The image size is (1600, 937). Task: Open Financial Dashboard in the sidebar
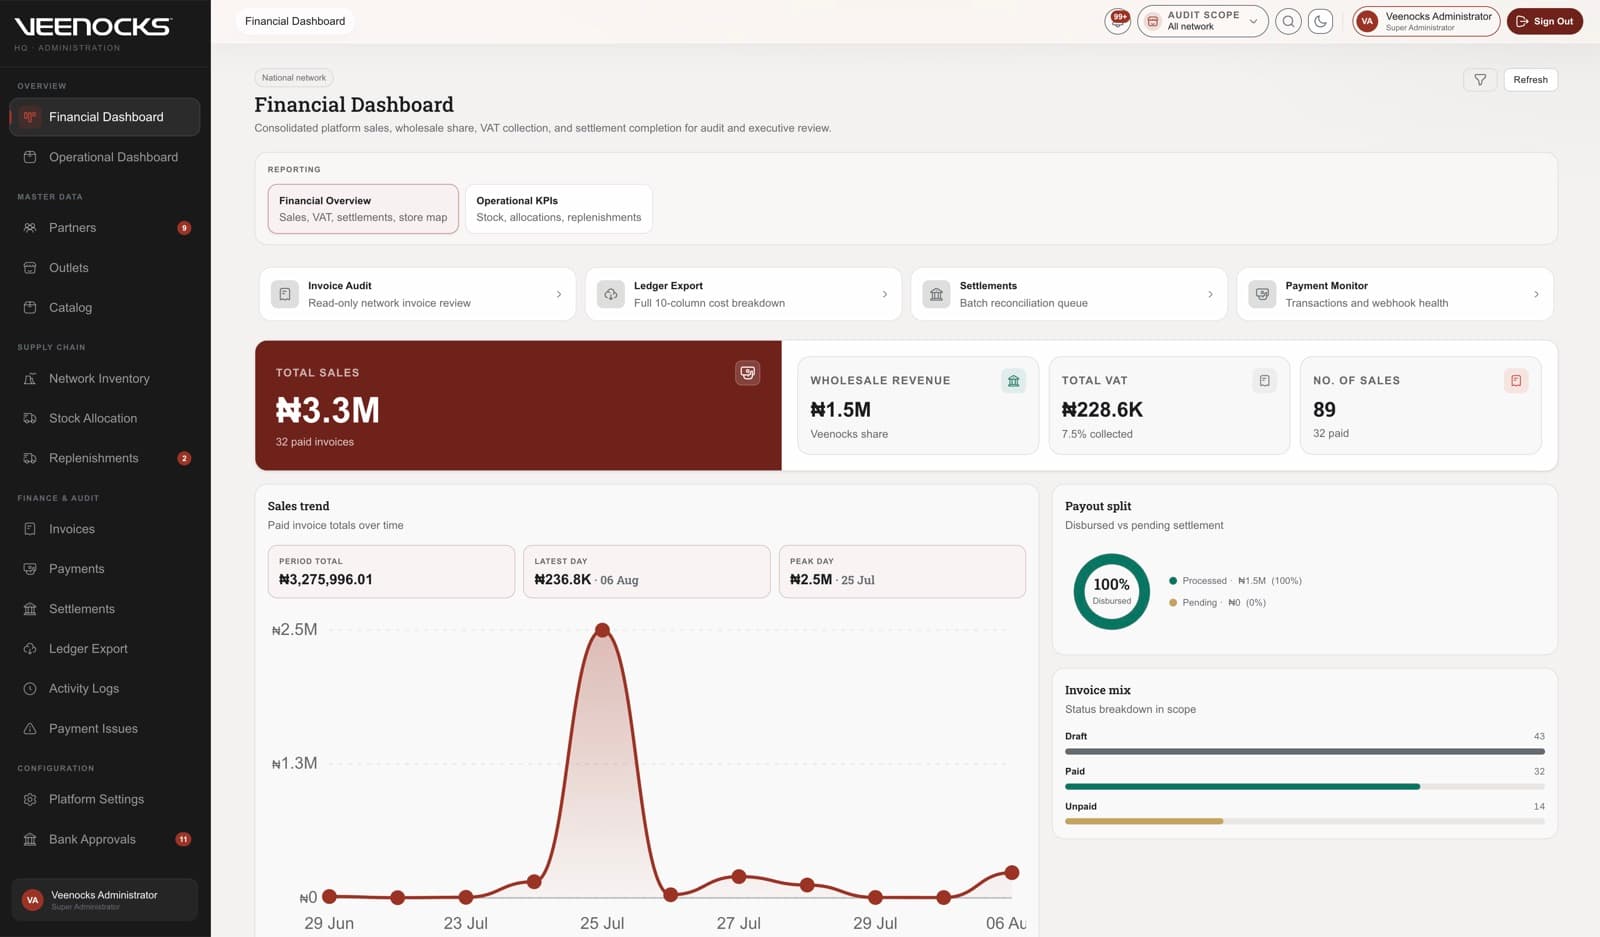(105, 117)
